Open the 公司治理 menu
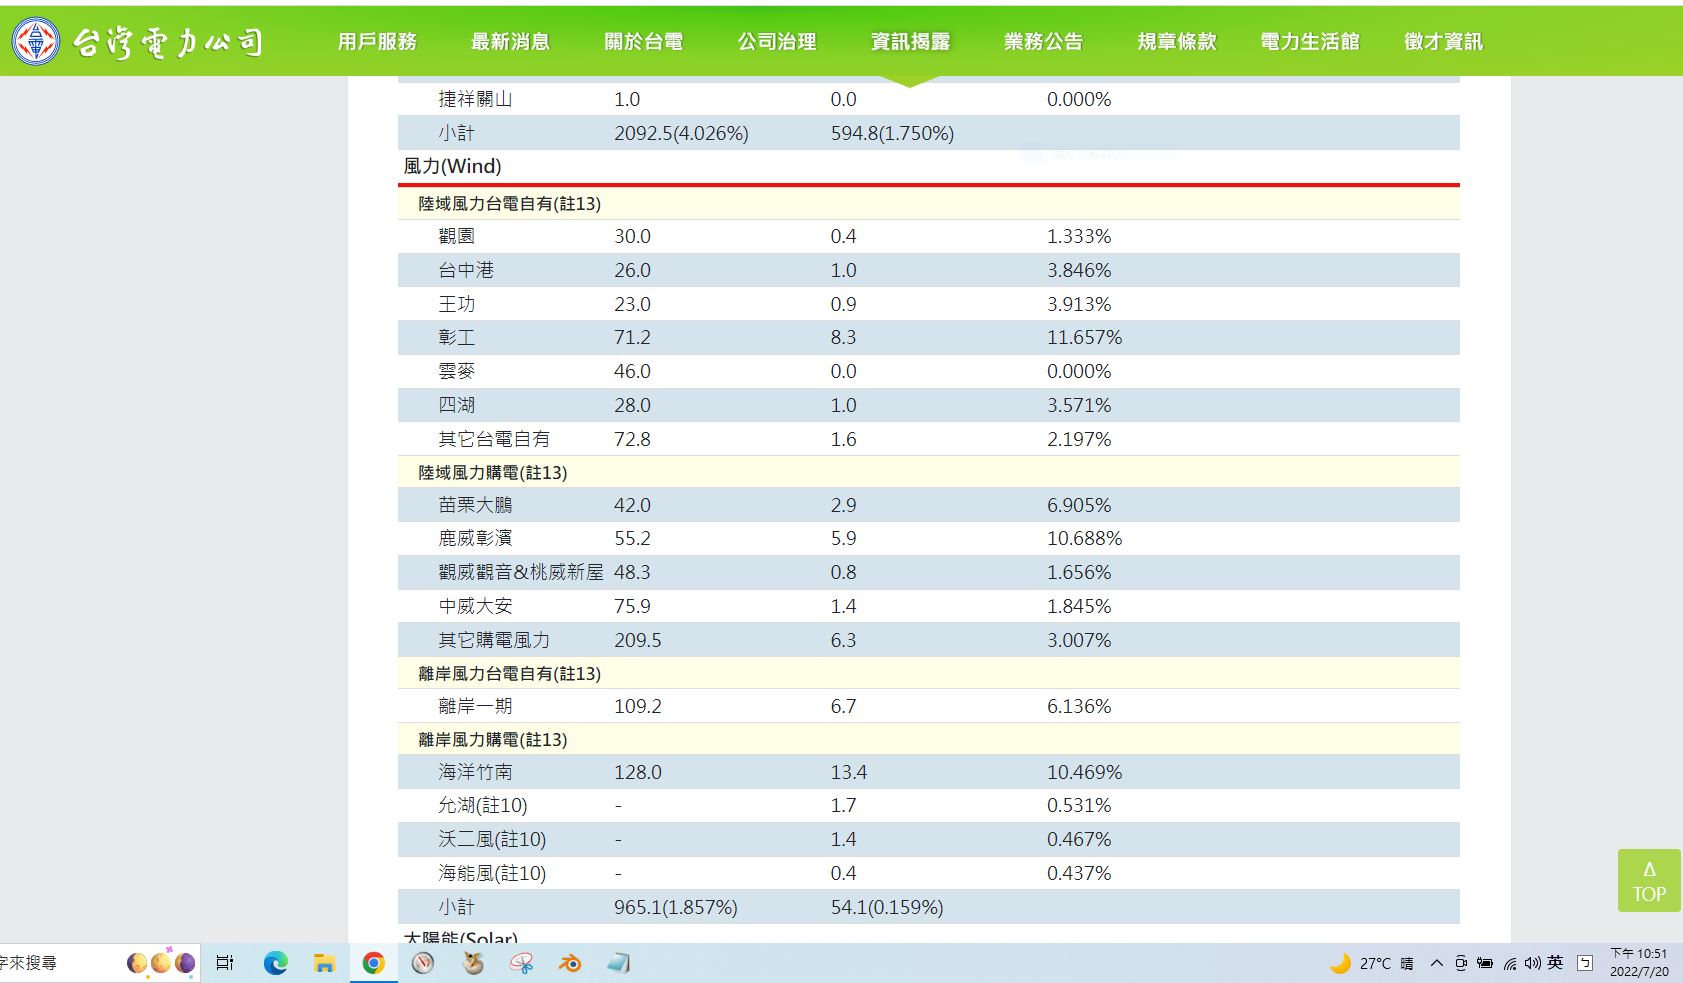The height and width of the screenshot is (983, 1683). click(777, 41)
